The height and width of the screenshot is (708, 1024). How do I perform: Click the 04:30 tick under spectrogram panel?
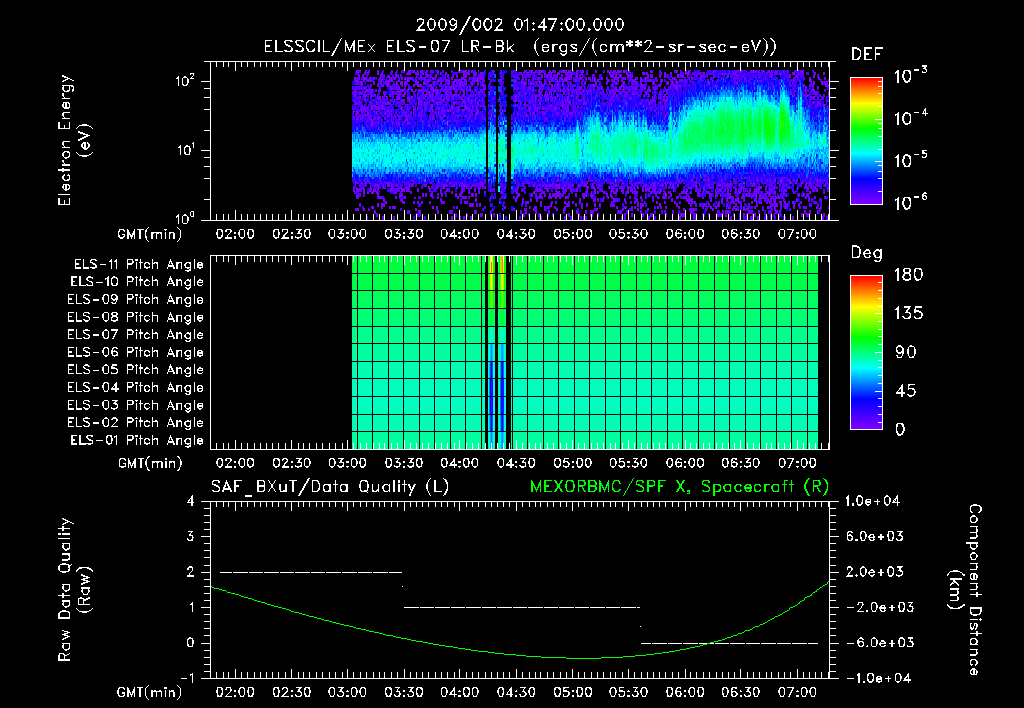[516, 234]
